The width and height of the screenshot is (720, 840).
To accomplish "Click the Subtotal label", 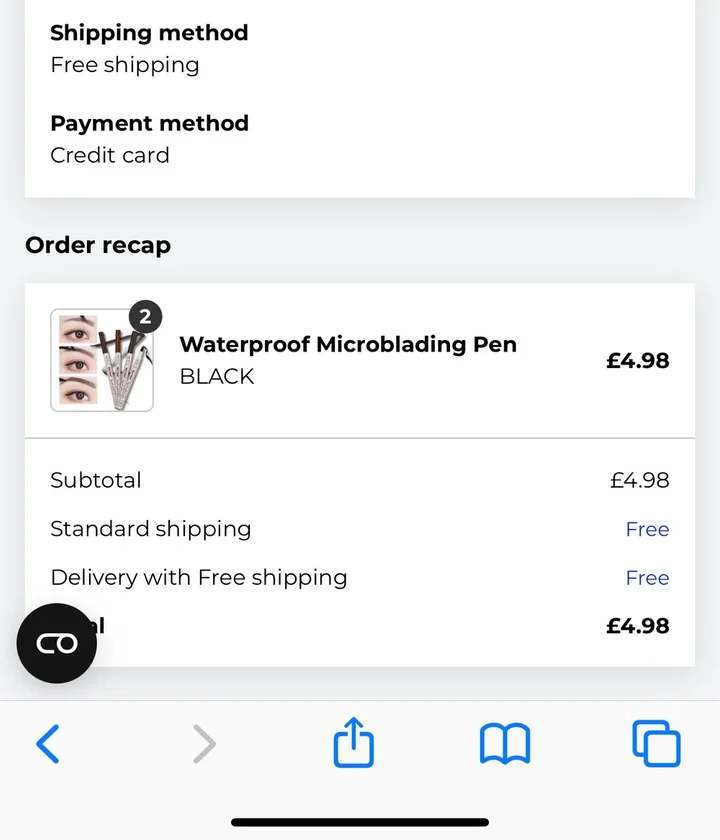I will 96,480.
